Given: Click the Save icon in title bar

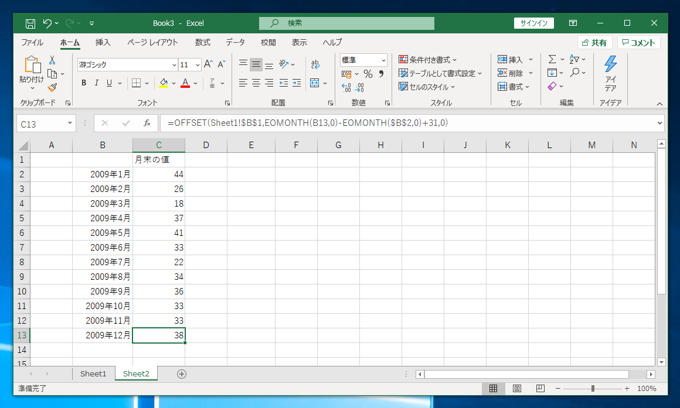Looking at the screenshot, I should pos(30,23).
